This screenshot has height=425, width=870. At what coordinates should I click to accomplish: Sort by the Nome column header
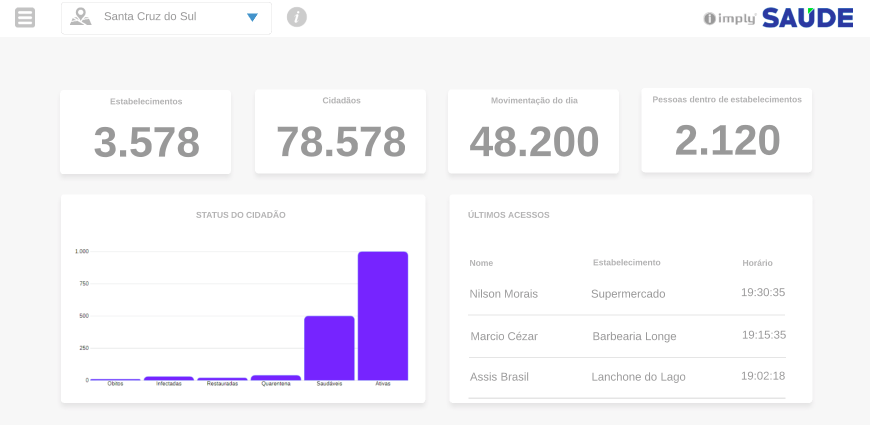pos(481,263)
